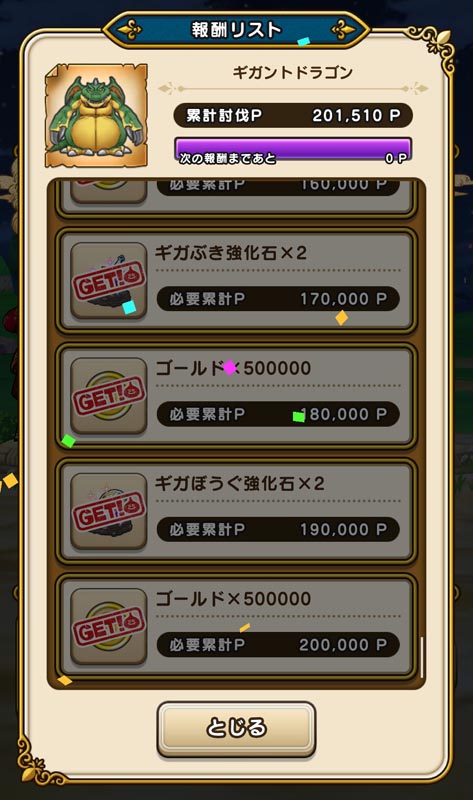Tap the ギガぶき強化石 reward icon
The height and width of the screenshot is (800, 473).
[x=109, y=281]
